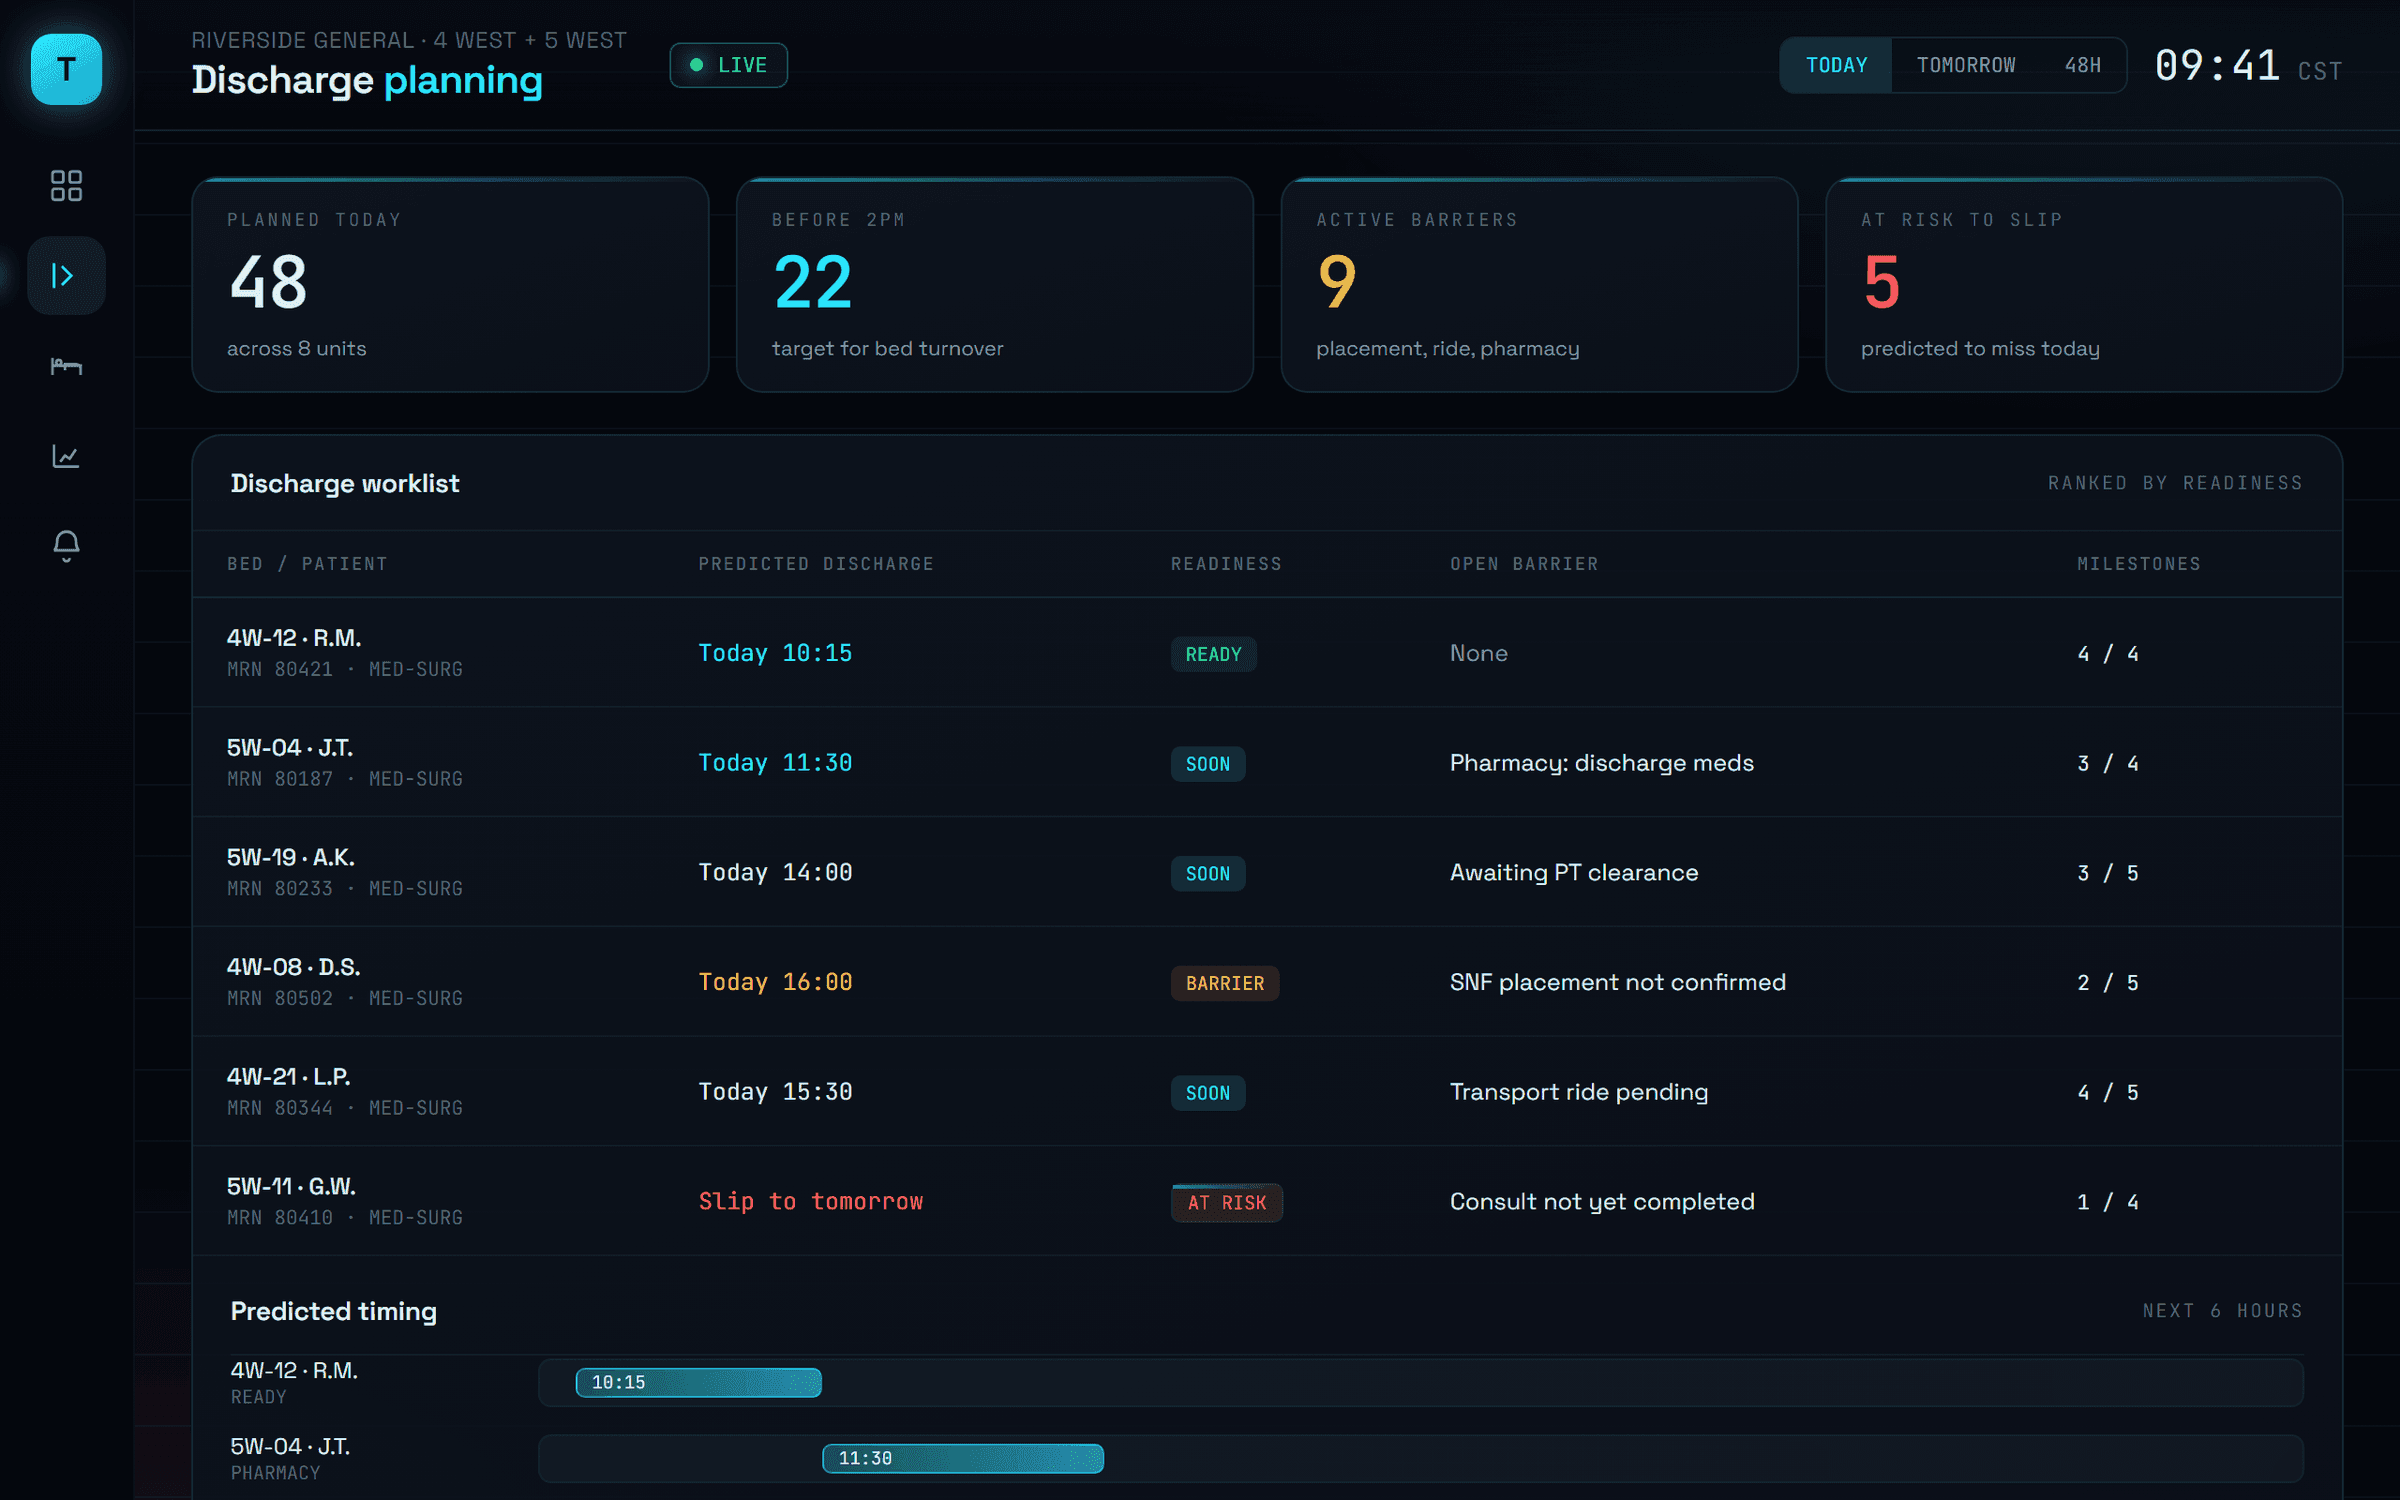2400x1500 pixels.
Task: Open the dashboard grid icon in sidebar
Action: [x=66, y=186]
